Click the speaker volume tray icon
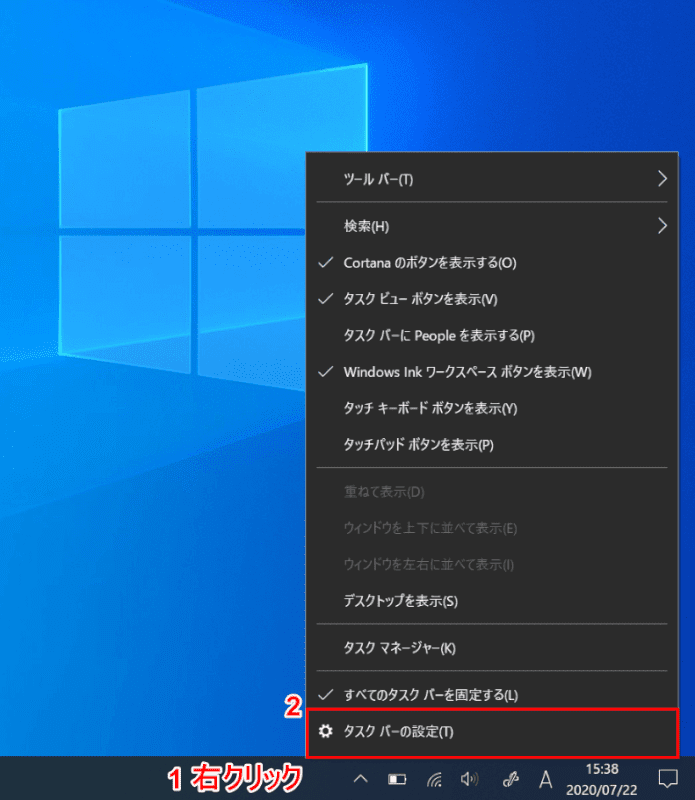This screenshot has height=800, width=695. coord(469,779)
